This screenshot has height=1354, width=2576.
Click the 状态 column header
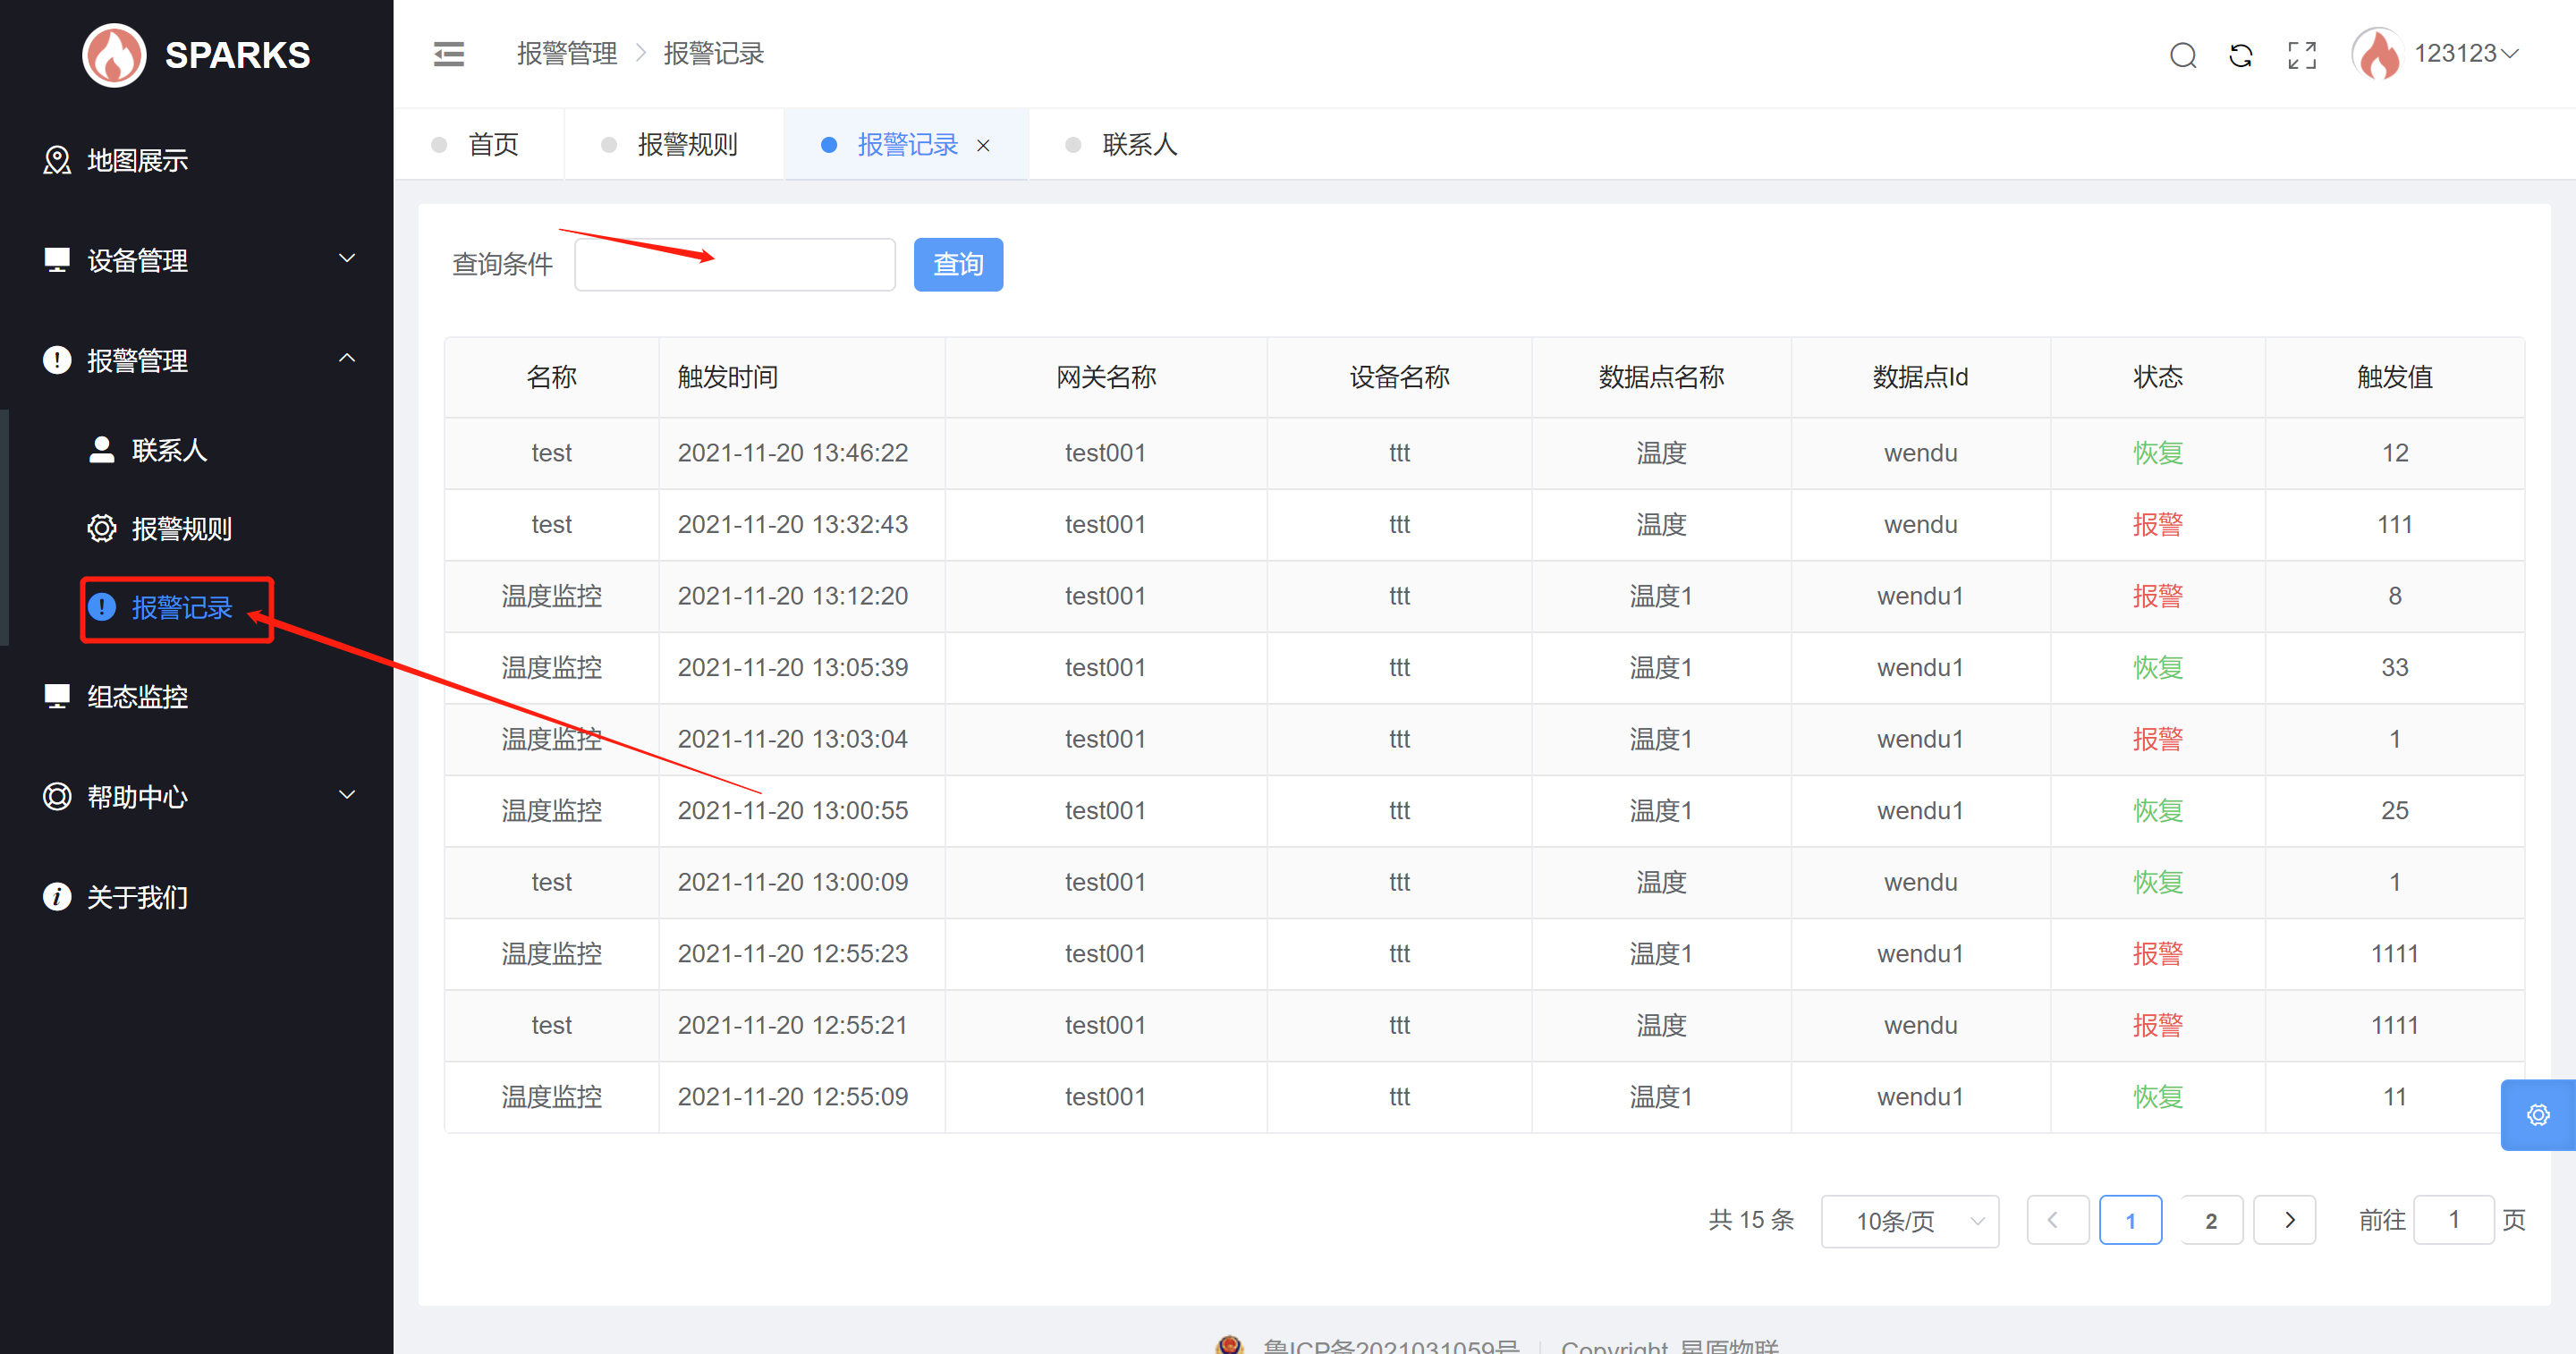click(x=2158, y=377)
